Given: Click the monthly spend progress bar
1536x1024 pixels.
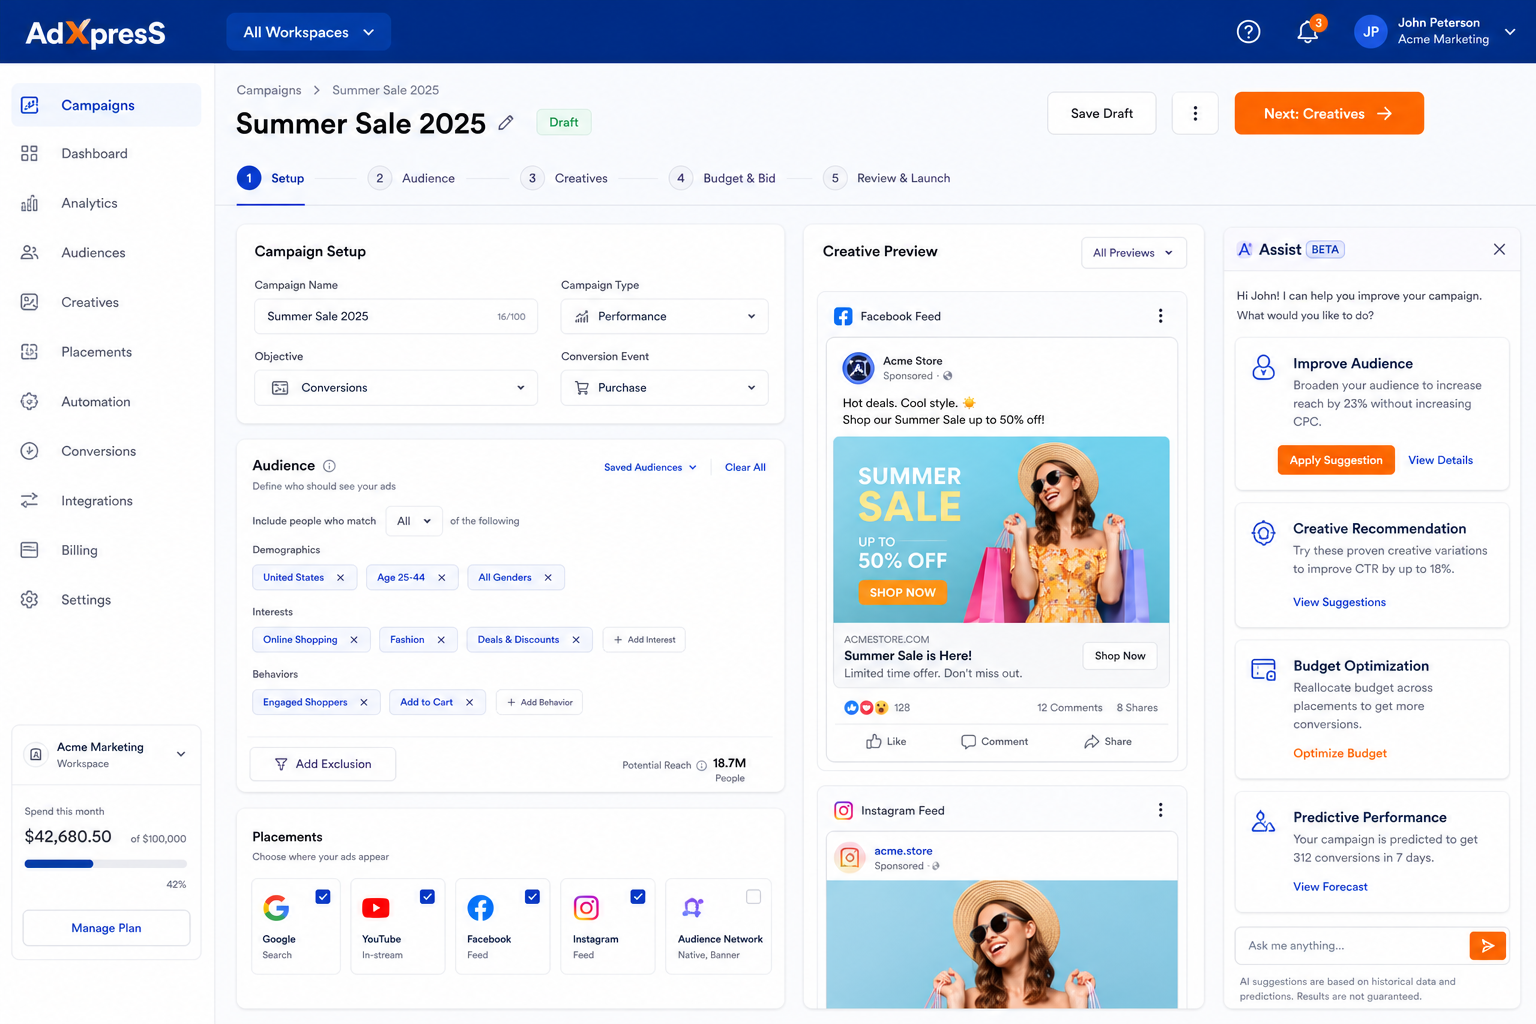Looking at the screenshot, I should [106, 863].
